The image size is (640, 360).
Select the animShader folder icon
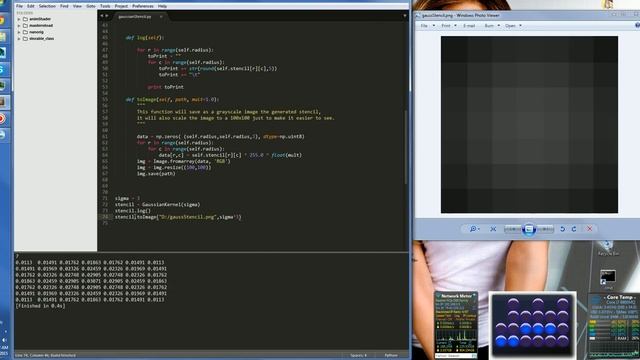pos(25,19)
